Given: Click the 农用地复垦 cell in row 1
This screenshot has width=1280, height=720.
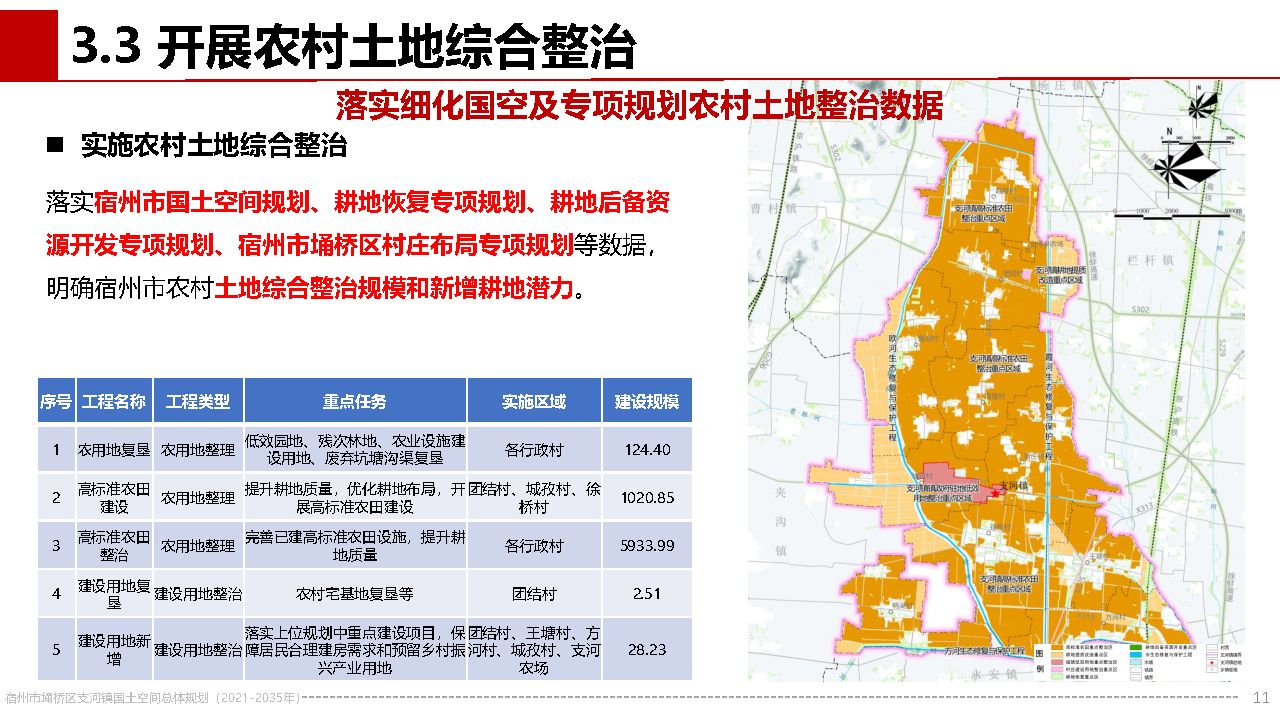Looking at the screenshot, I should click(114, 450).
